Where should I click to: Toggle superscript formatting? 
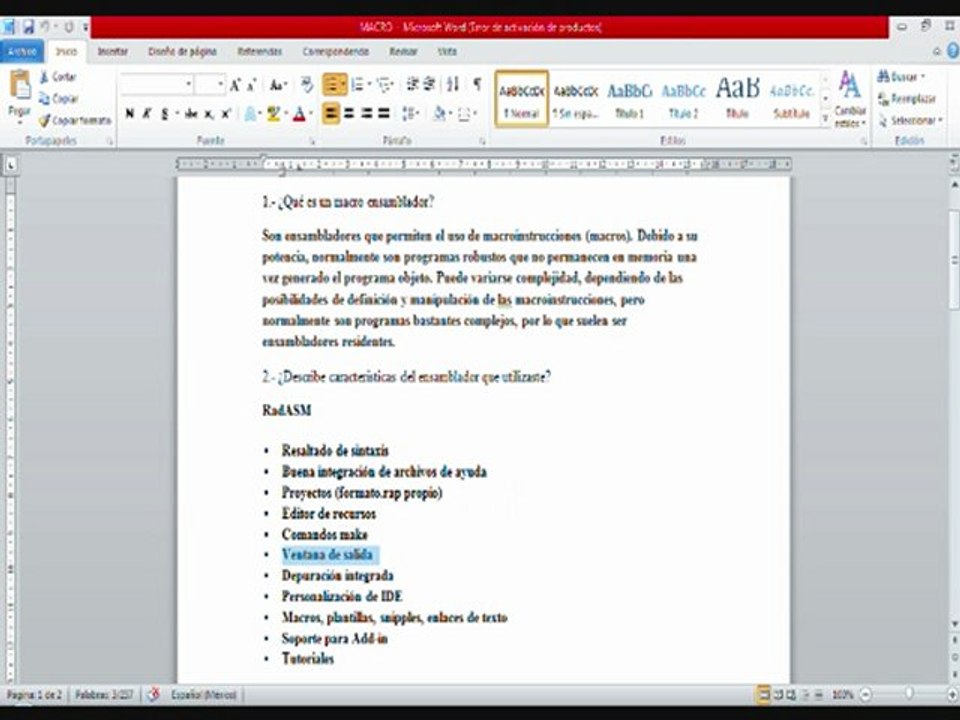(x=226, y=114)
